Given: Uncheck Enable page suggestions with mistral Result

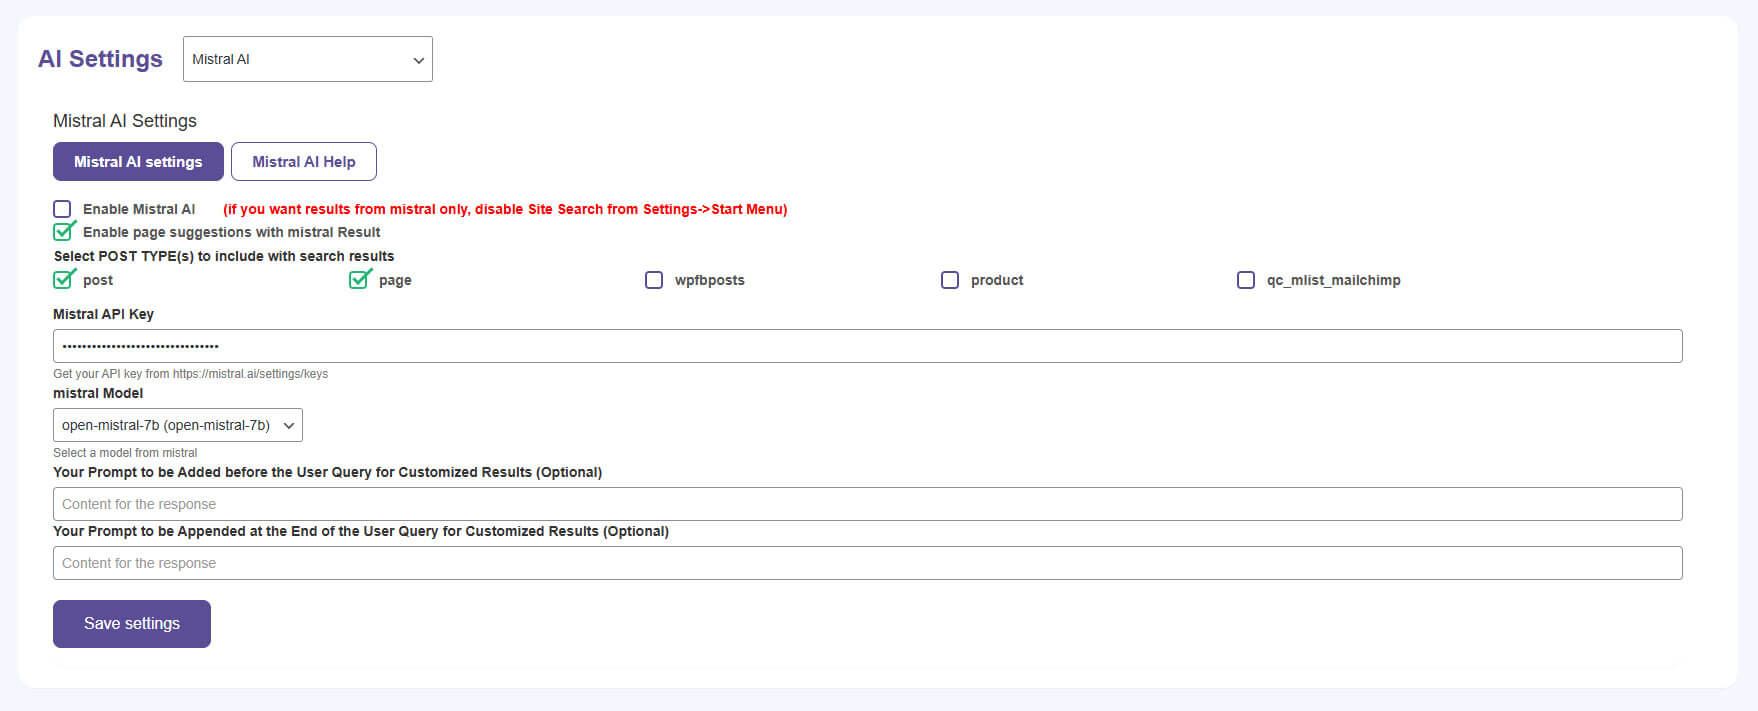Looking at the screenshot, I should point(63,232).
